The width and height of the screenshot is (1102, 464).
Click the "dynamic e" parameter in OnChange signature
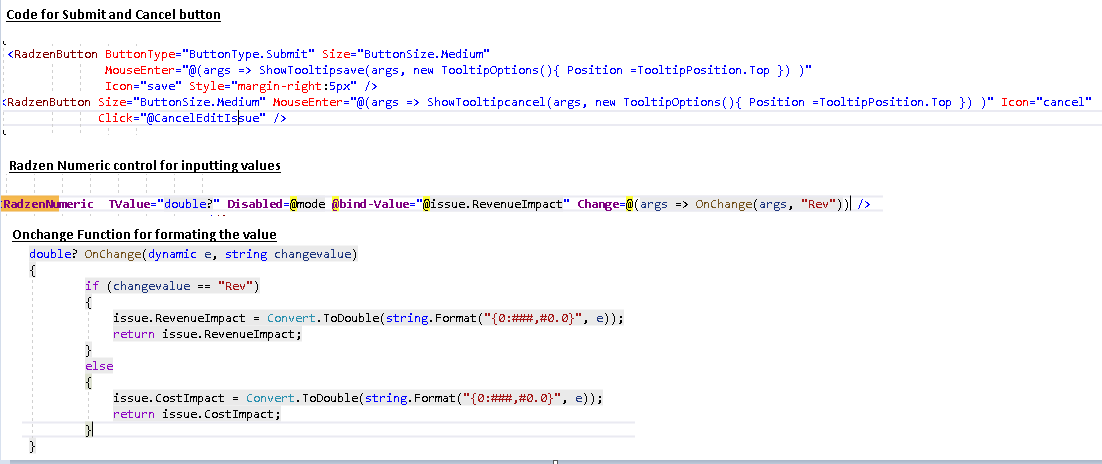point(180,254)
